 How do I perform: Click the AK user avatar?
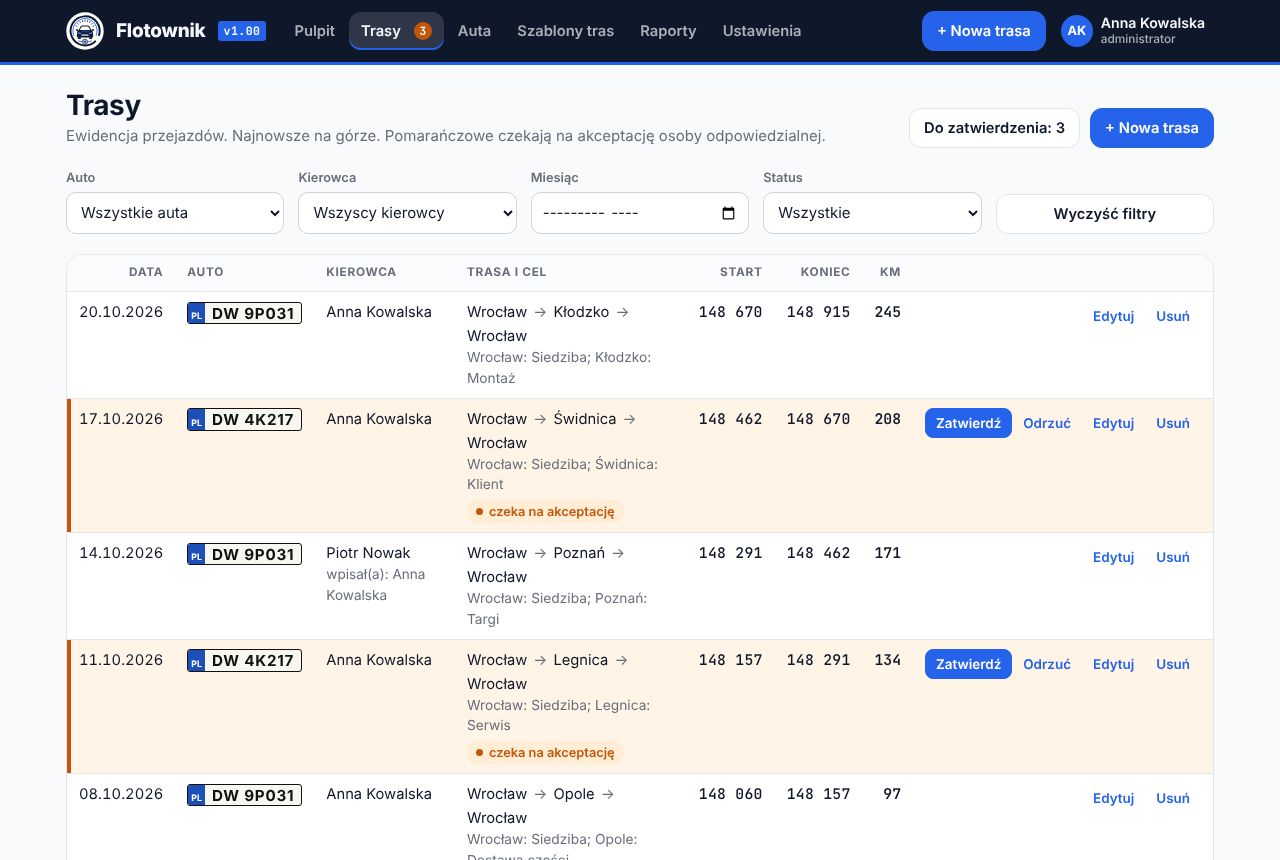click(1077, 31)
